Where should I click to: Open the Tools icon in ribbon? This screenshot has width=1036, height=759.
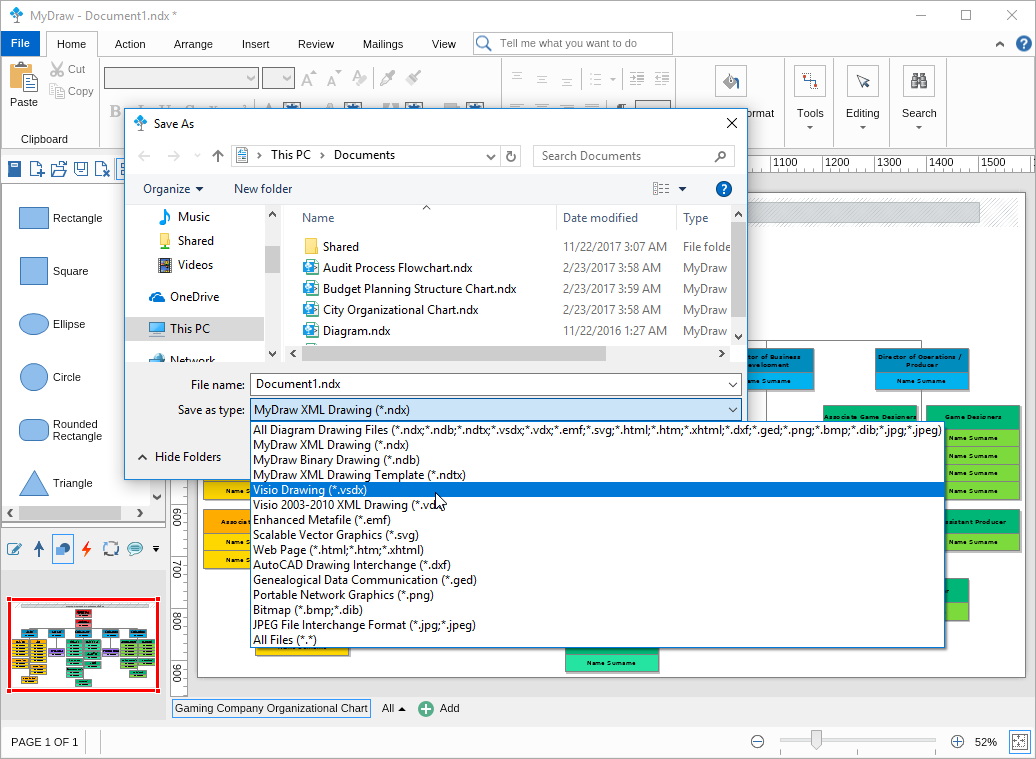click(809, 81)
